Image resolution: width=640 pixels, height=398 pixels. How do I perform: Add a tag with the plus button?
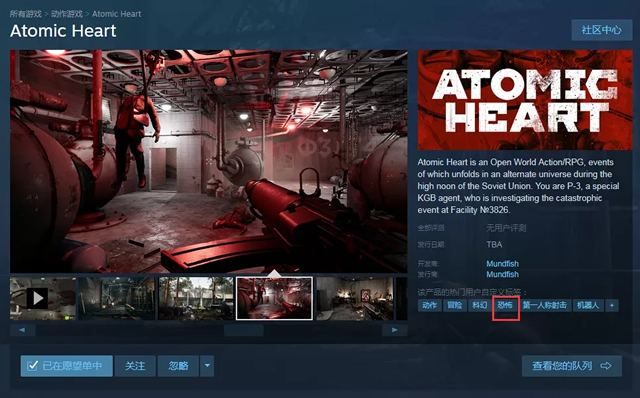pos(612,305)
